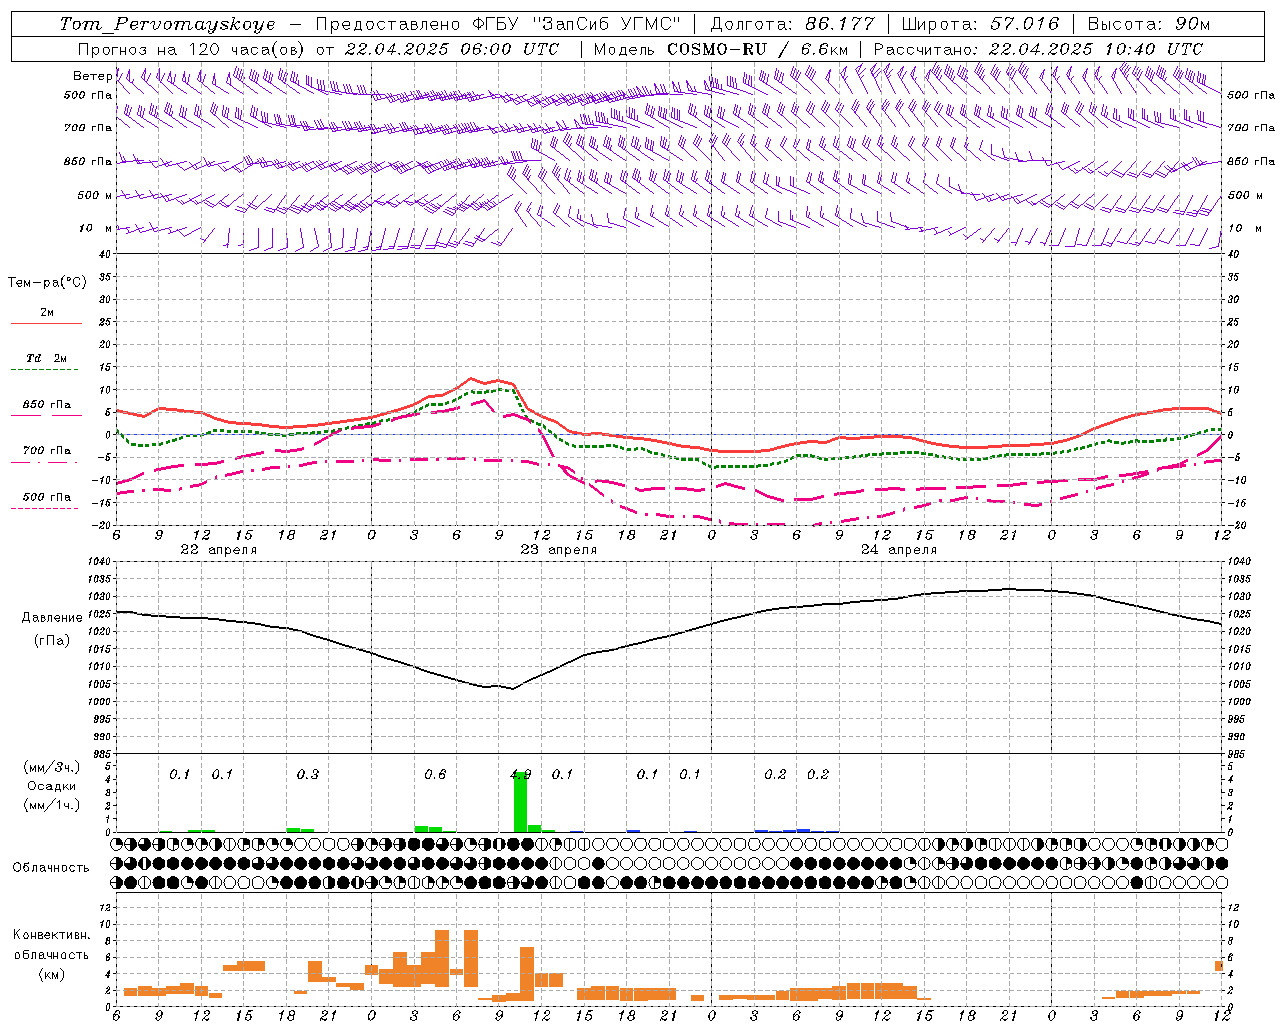
Task: Click the 'Td 2м' dew point legend entry
Action: click(47, 358)
